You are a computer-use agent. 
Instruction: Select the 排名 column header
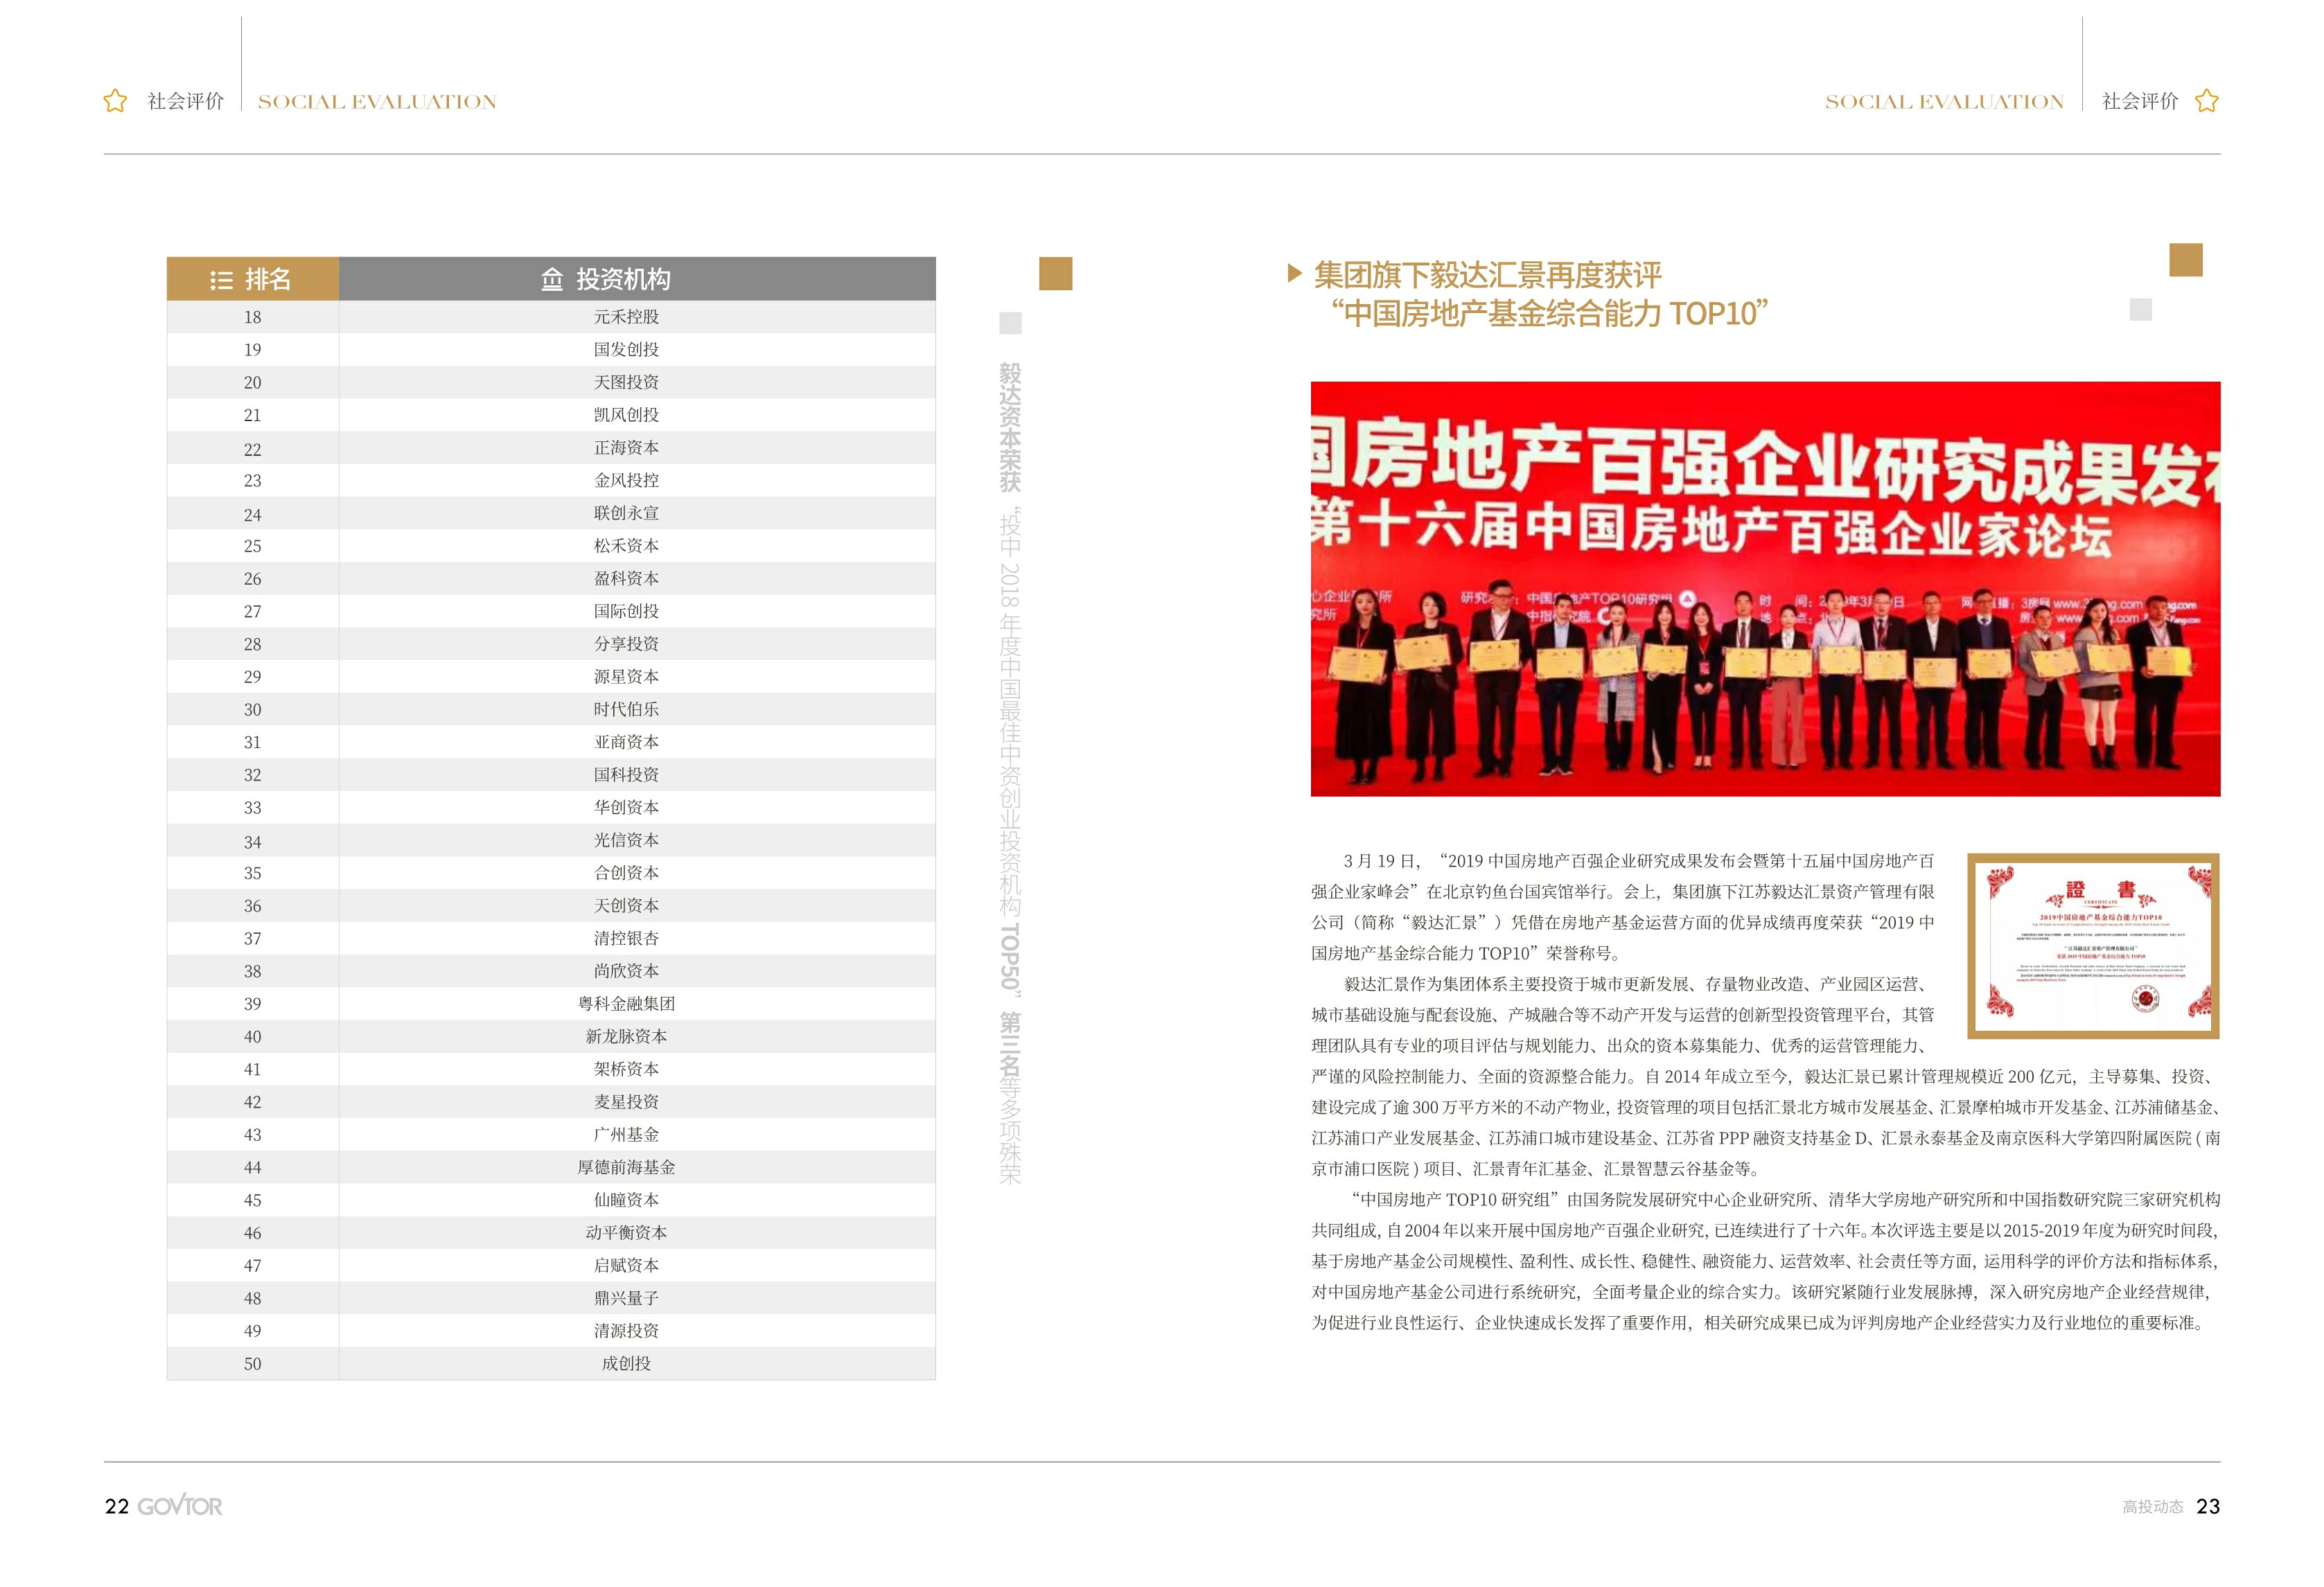[253, 279]
